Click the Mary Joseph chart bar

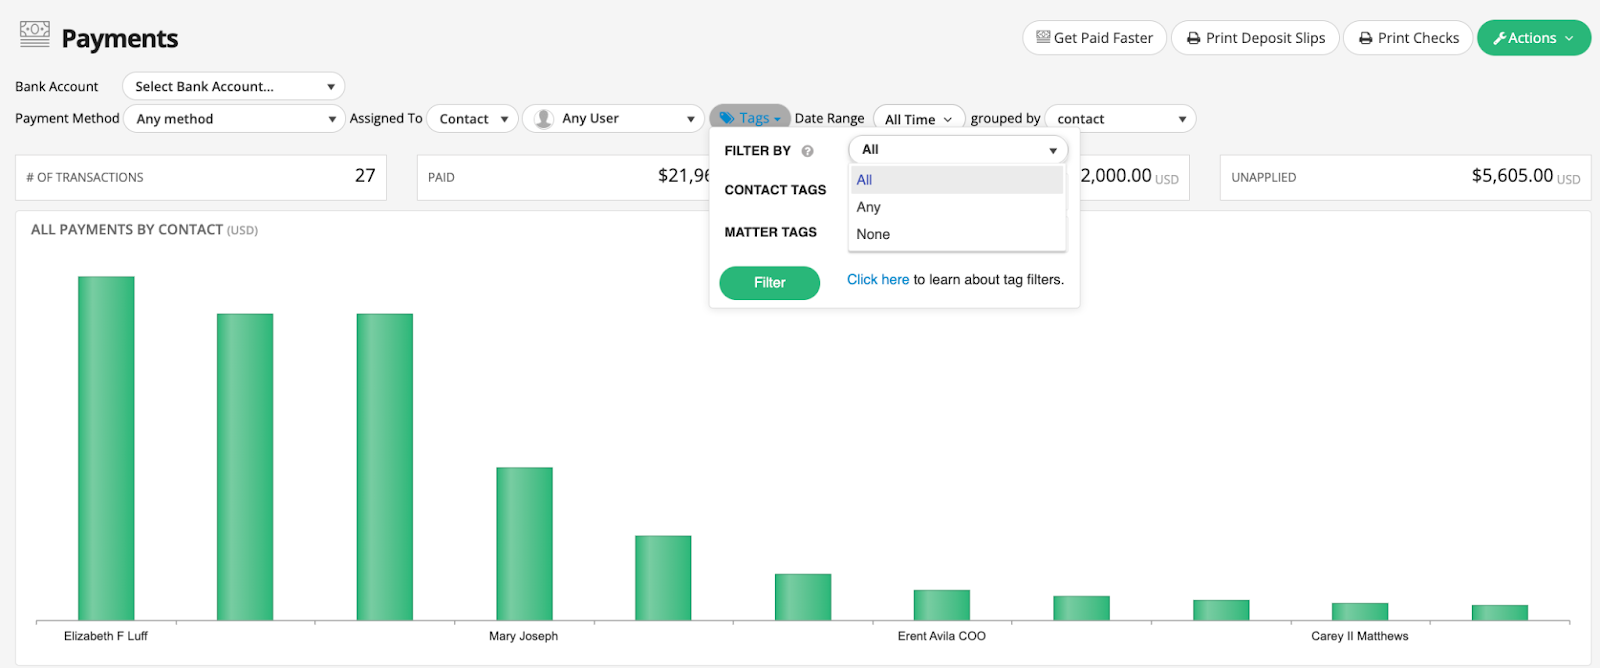[x=524, y=544]
